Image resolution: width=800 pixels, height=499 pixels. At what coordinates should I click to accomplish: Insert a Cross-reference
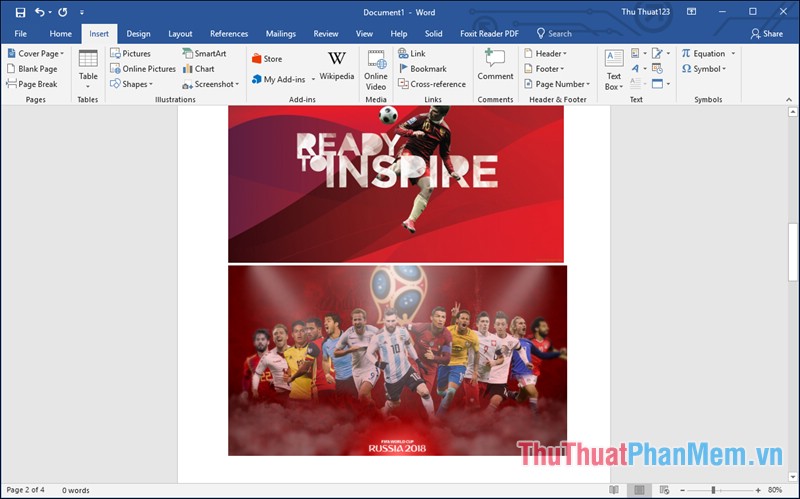pos(432,84)
